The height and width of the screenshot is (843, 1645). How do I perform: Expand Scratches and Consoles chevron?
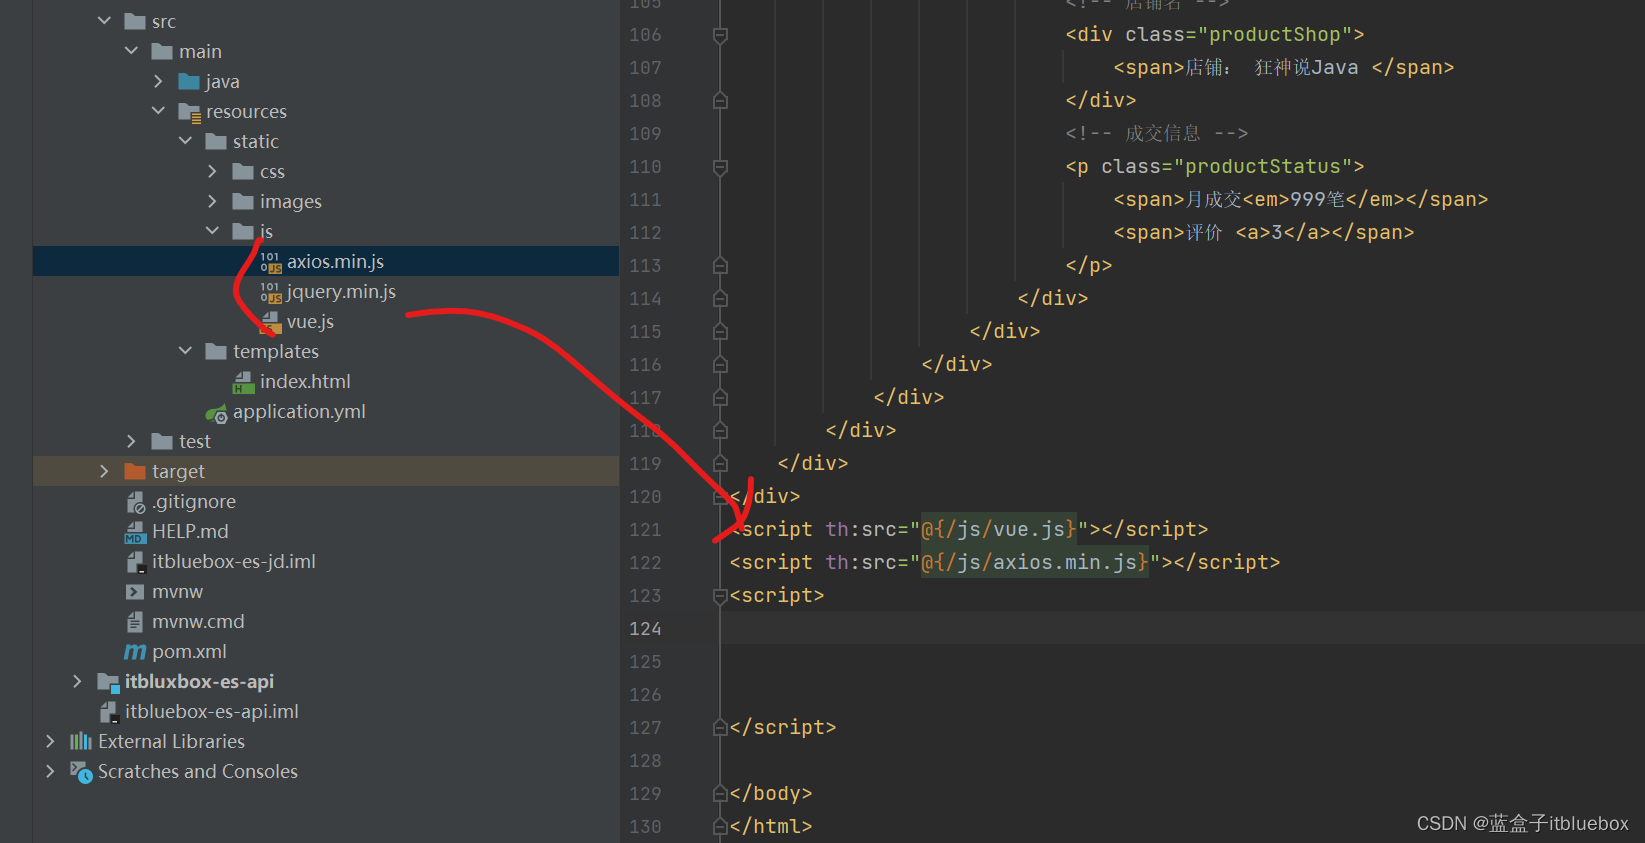click(x=50, y=771)
